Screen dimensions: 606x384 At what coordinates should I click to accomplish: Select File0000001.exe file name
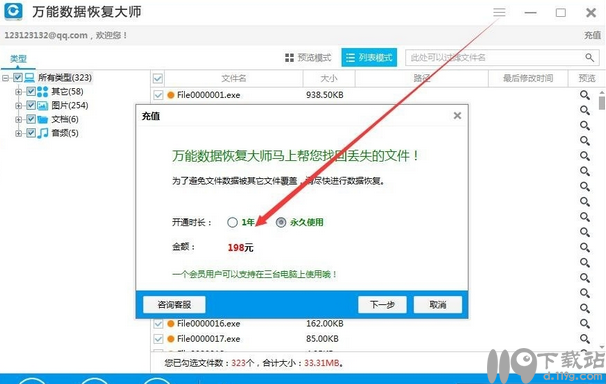click(209, 95)
